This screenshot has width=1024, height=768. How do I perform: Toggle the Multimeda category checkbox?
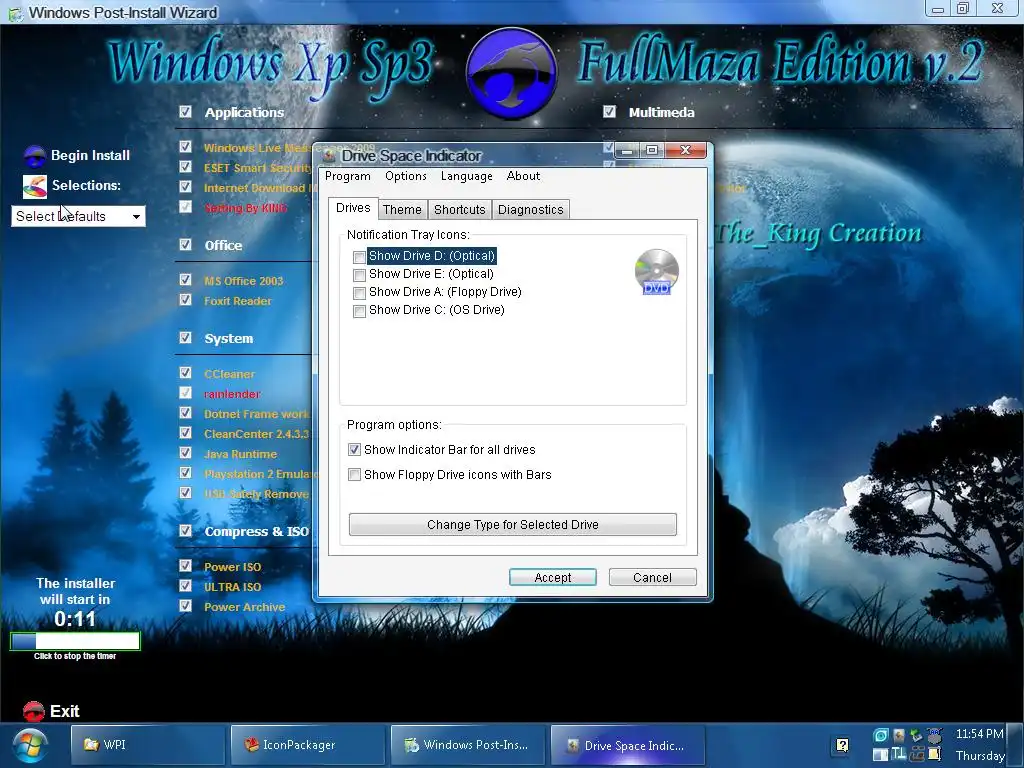609,111
